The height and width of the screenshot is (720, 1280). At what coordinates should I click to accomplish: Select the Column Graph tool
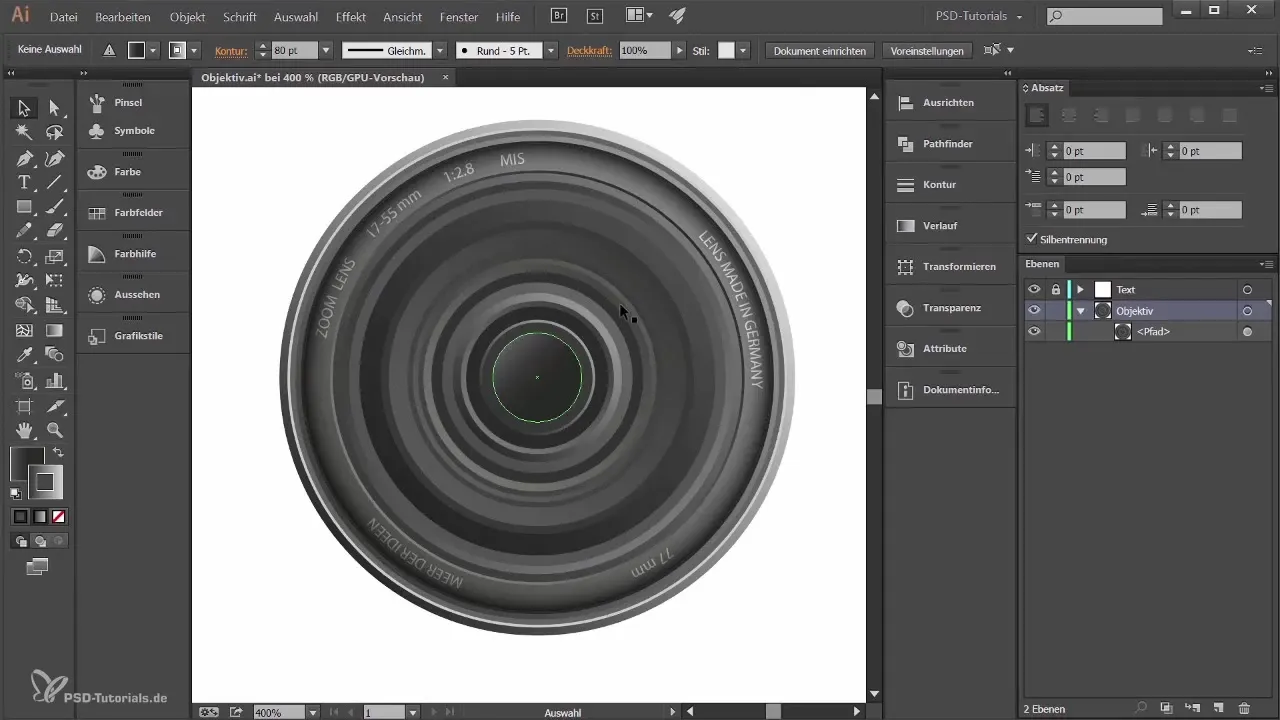click(x=54, y=380)
